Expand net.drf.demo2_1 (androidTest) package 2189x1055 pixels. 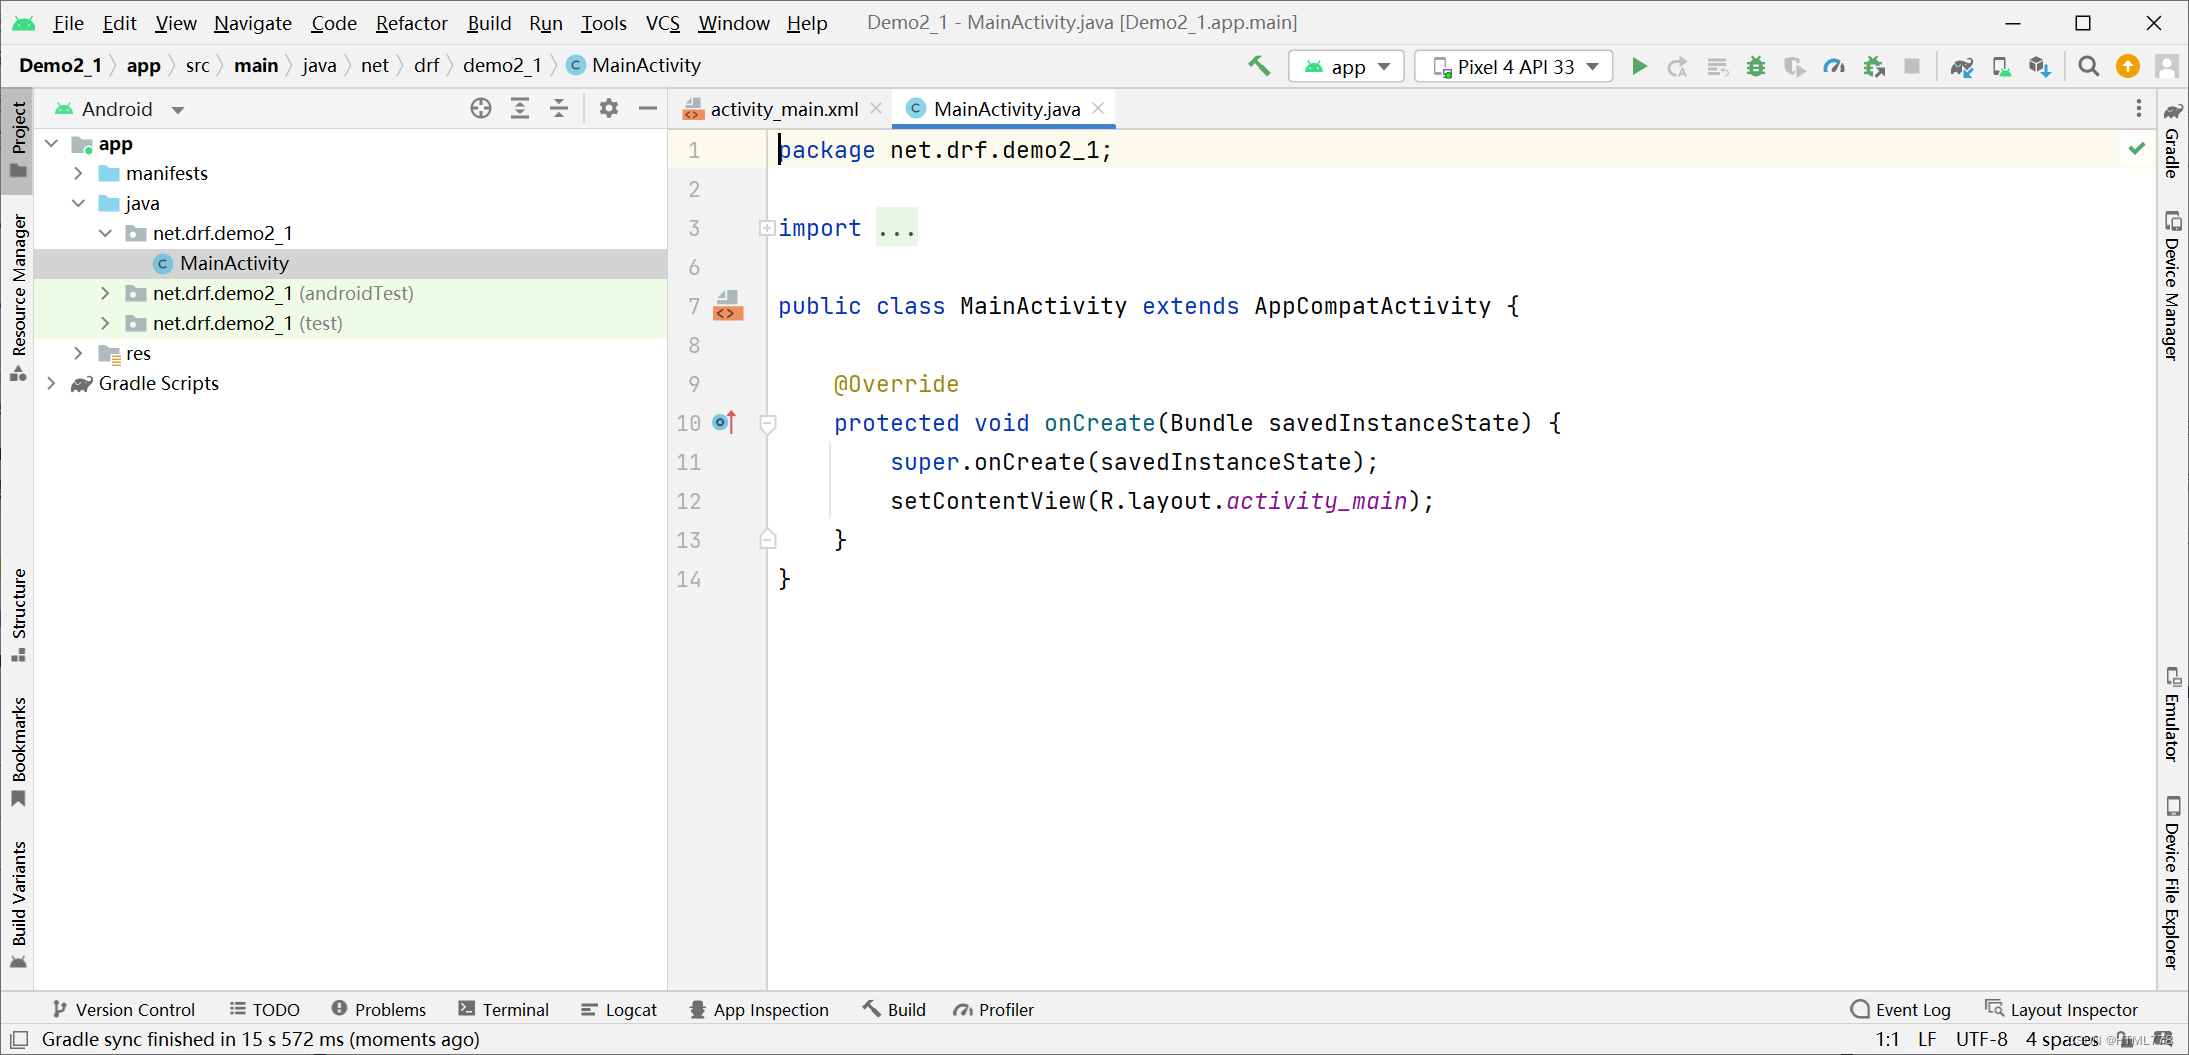coord(105,293)
